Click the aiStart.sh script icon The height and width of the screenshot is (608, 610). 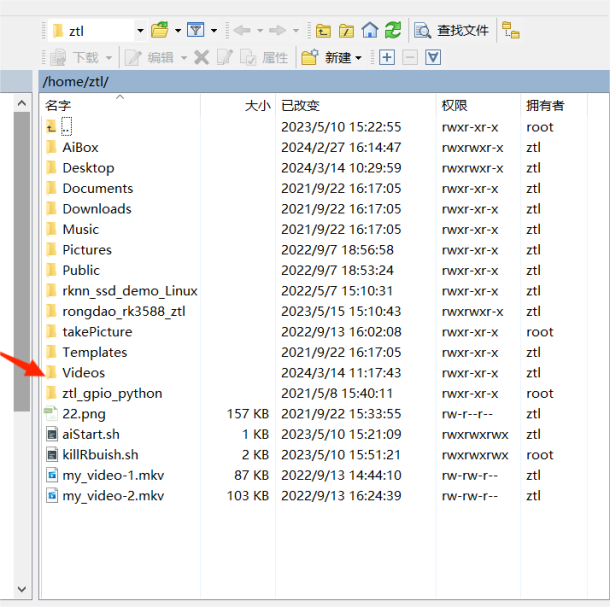pyautogui.click(x=52, y=434)
